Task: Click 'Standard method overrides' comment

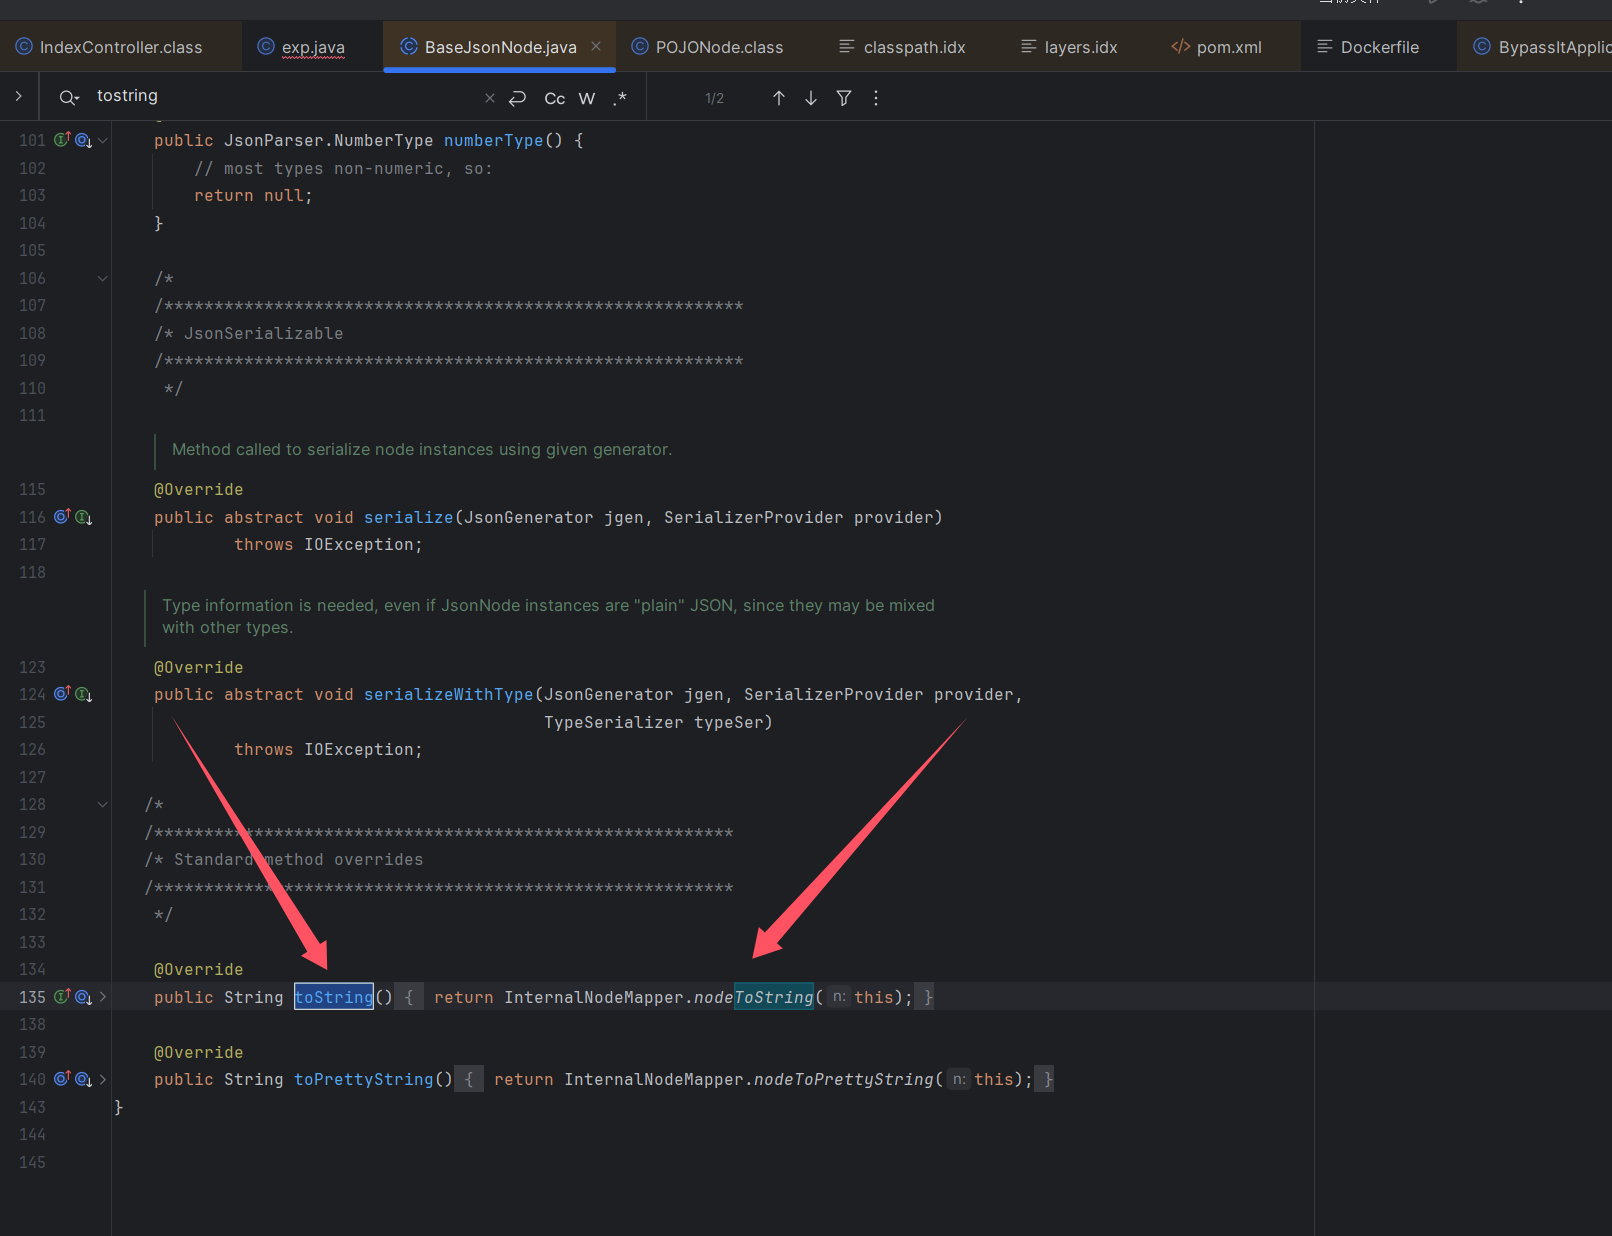Action: click(284, 859)
